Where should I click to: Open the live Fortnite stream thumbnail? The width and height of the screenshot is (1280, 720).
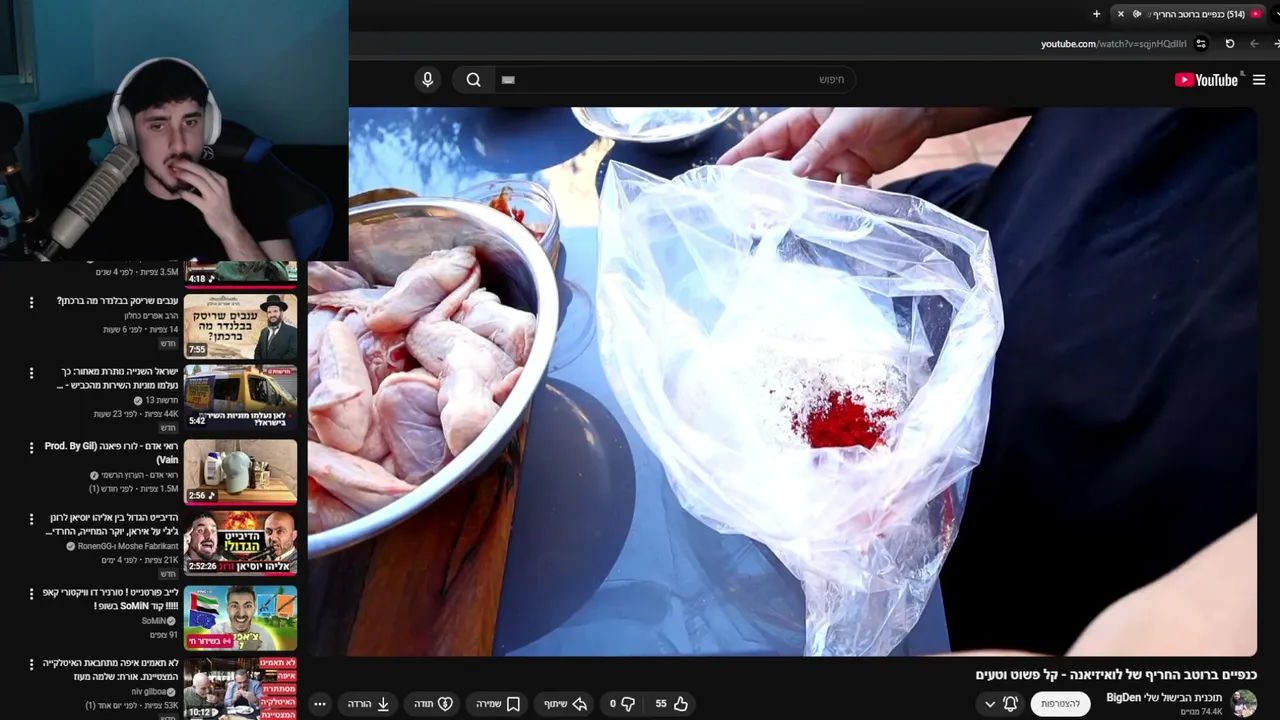click(240, 617)
